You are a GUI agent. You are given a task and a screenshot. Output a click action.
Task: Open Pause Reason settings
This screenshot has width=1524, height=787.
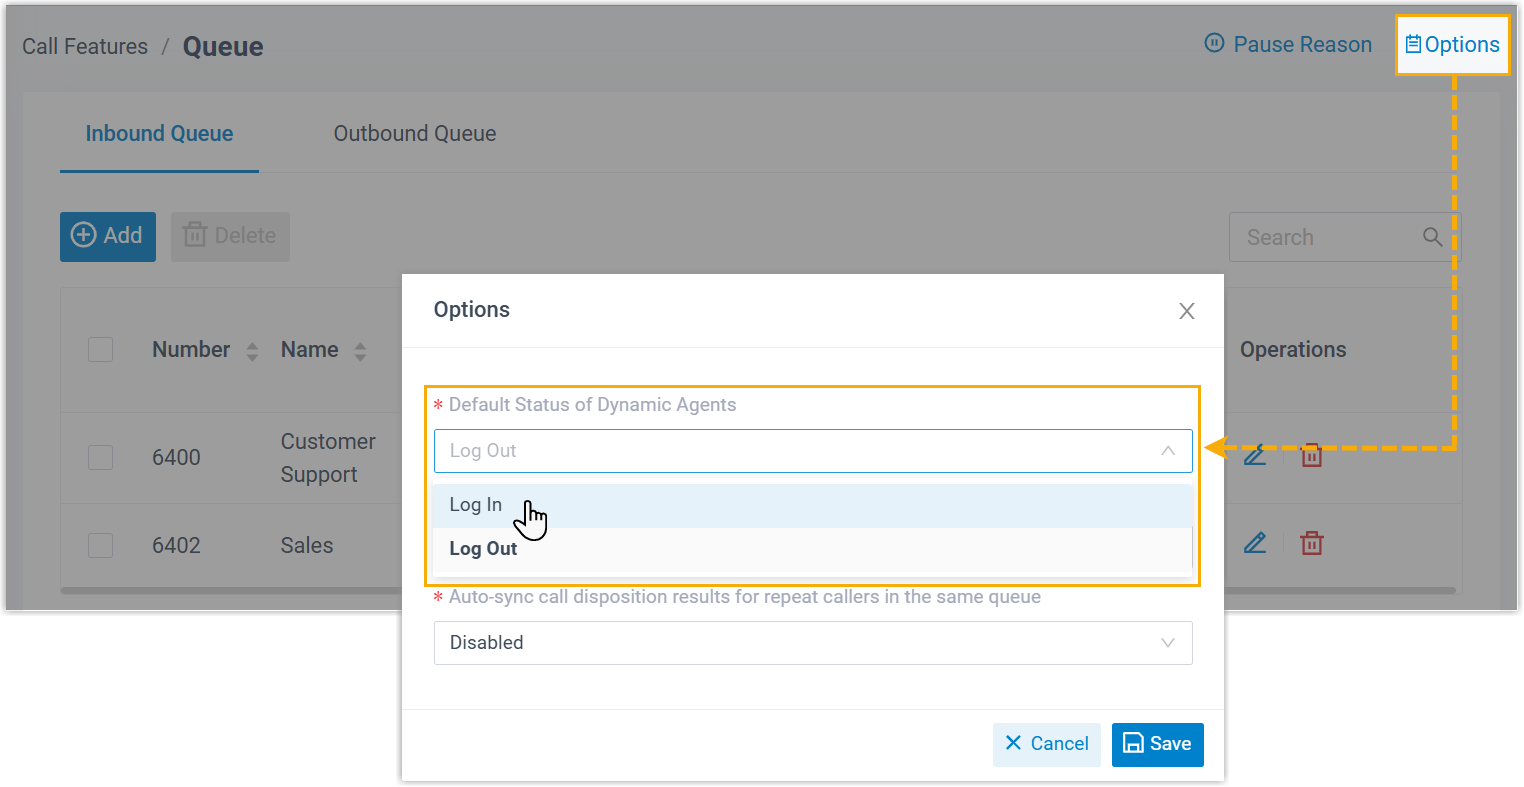tap(1288, 45)
